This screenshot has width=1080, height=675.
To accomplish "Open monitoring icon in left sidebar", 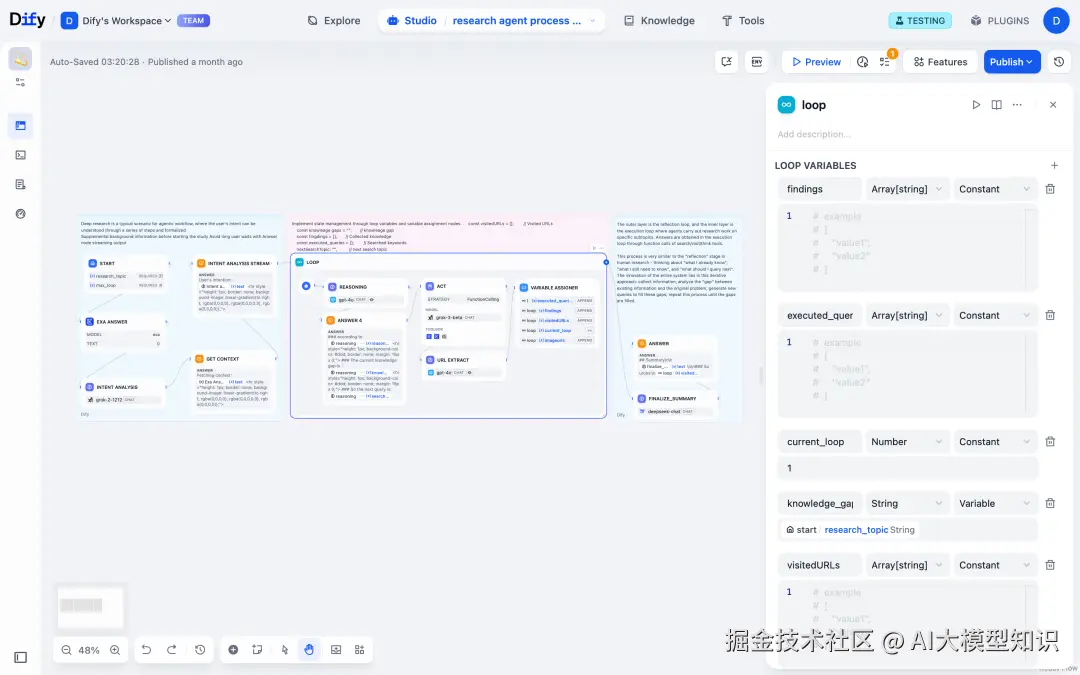I will [x=21, y=214].
